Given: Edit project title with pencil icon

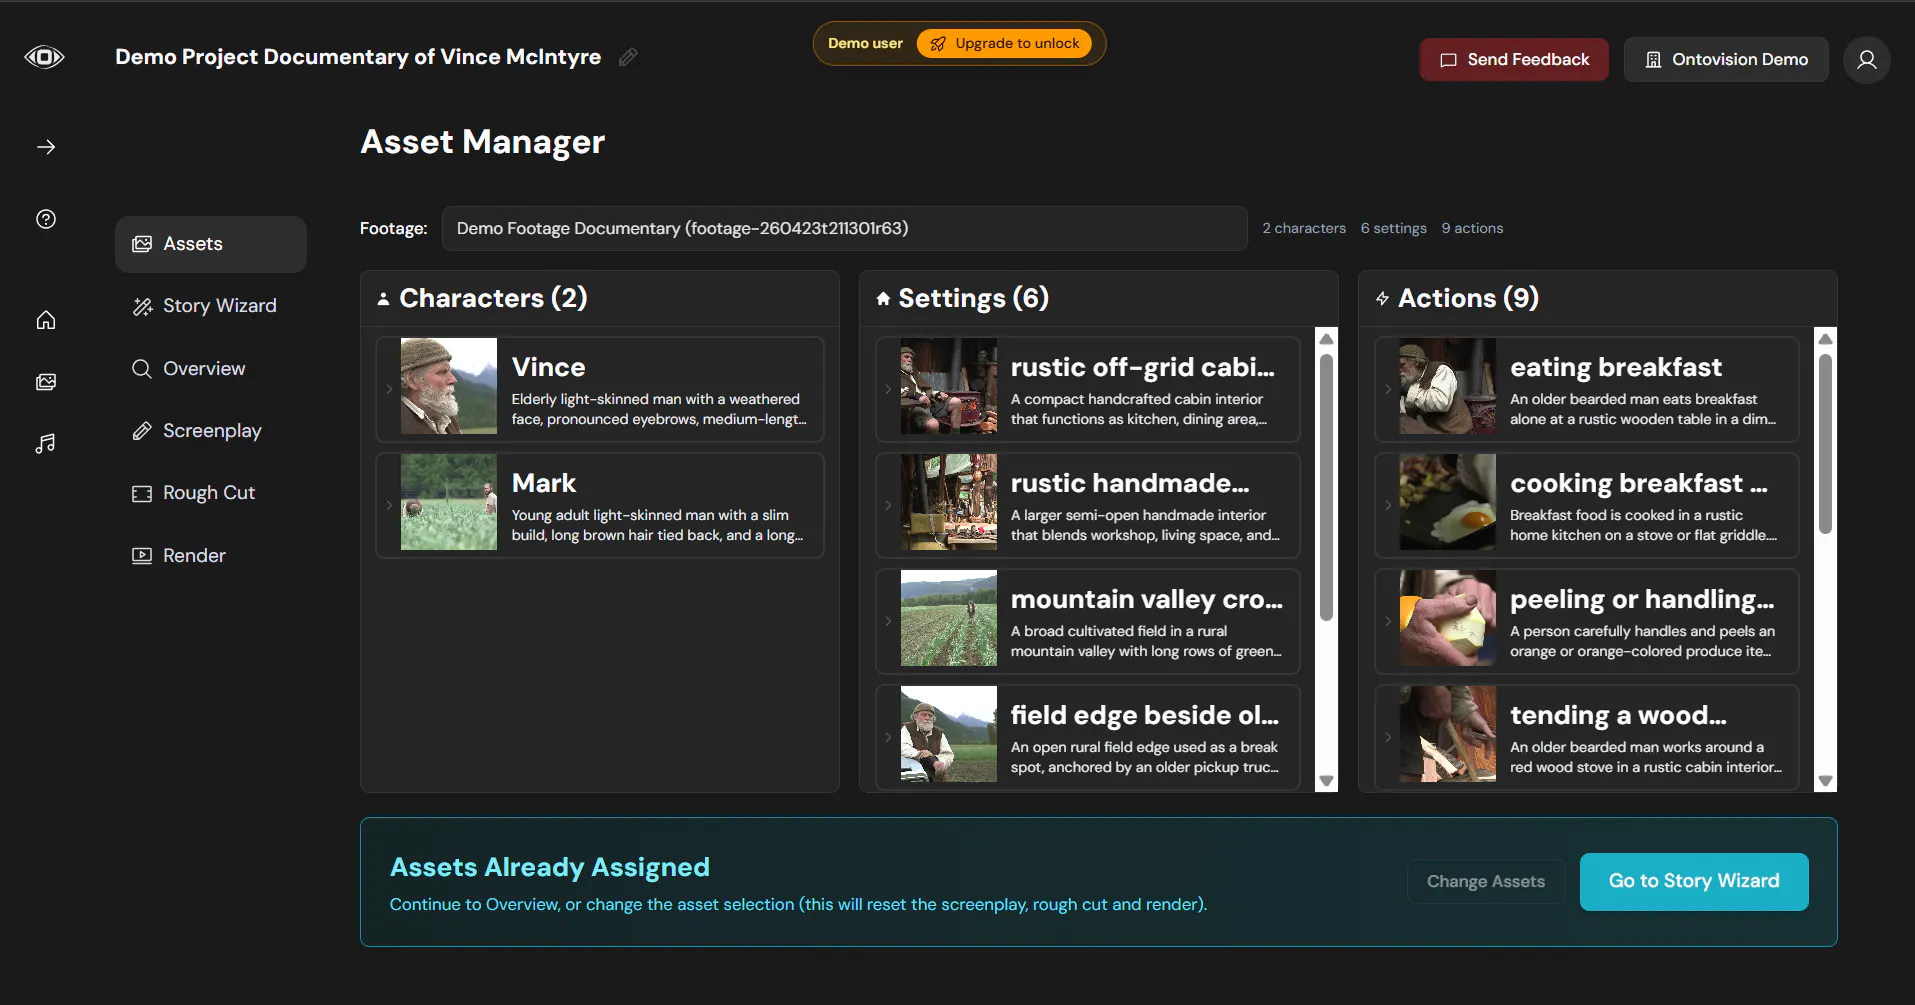Looking at the screenshot, I should pyautogui.click(x=628, y=57).
